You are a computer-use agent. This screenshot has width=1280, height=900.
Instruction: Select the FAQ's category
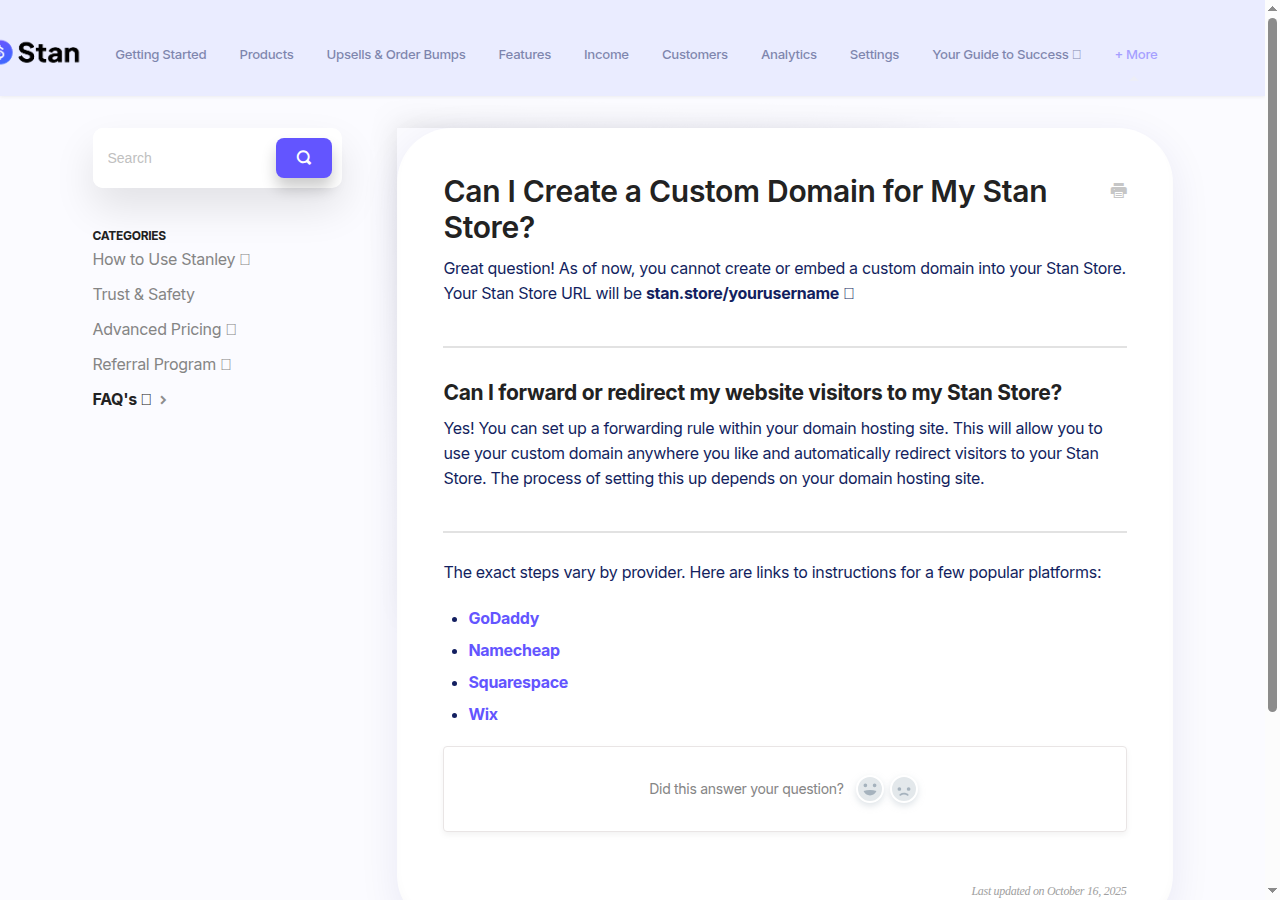point(121,399)
